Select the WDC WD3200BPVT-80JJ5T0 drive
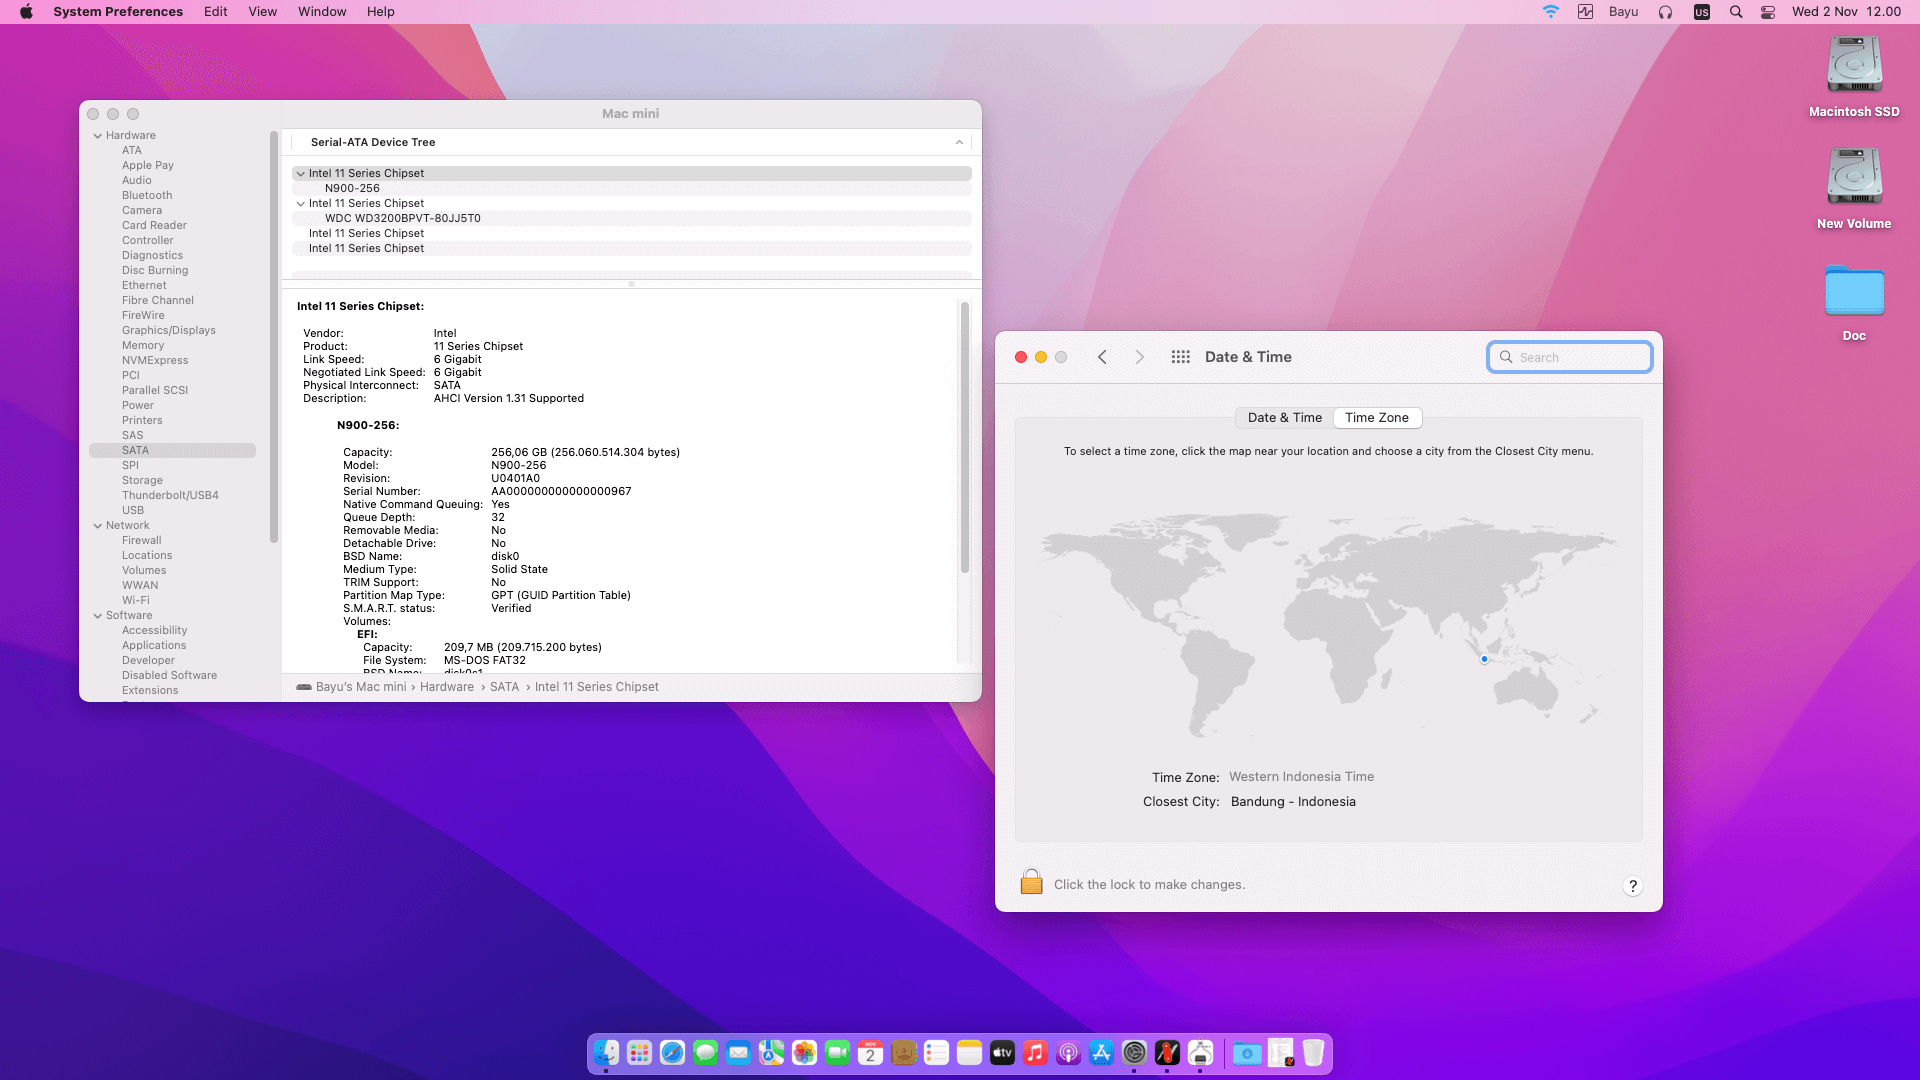 click(x=402, y=218)
